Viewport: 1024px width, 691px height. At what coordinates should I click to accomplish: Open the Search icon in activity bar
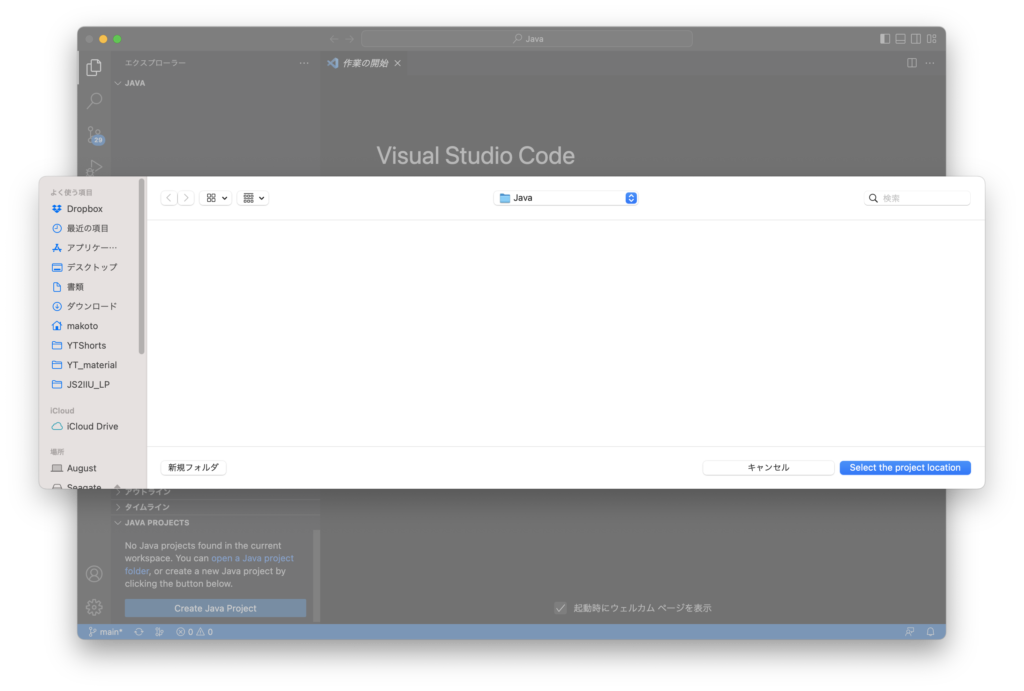94,101
